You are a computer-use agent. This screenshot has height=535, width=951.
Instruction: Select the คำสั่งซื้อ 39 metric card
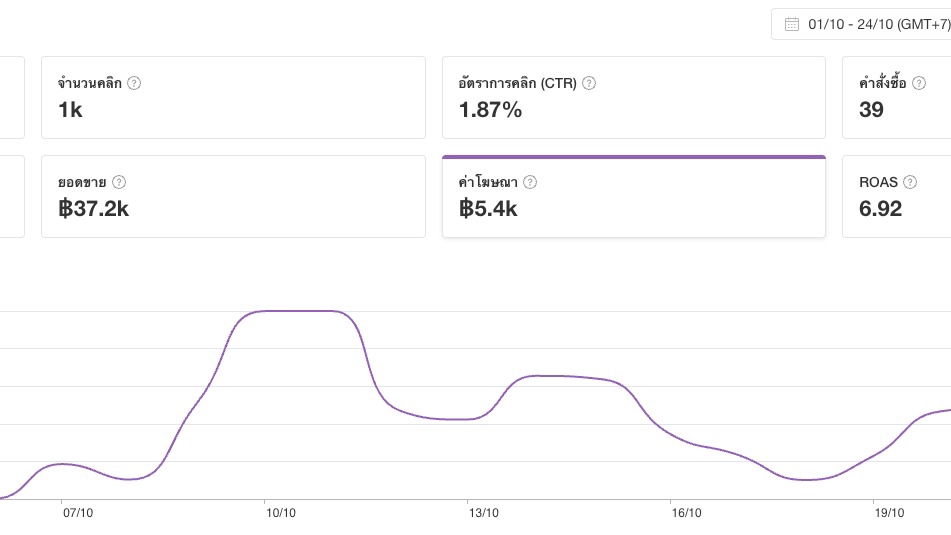pyautogui.click(x=896, y=97)
